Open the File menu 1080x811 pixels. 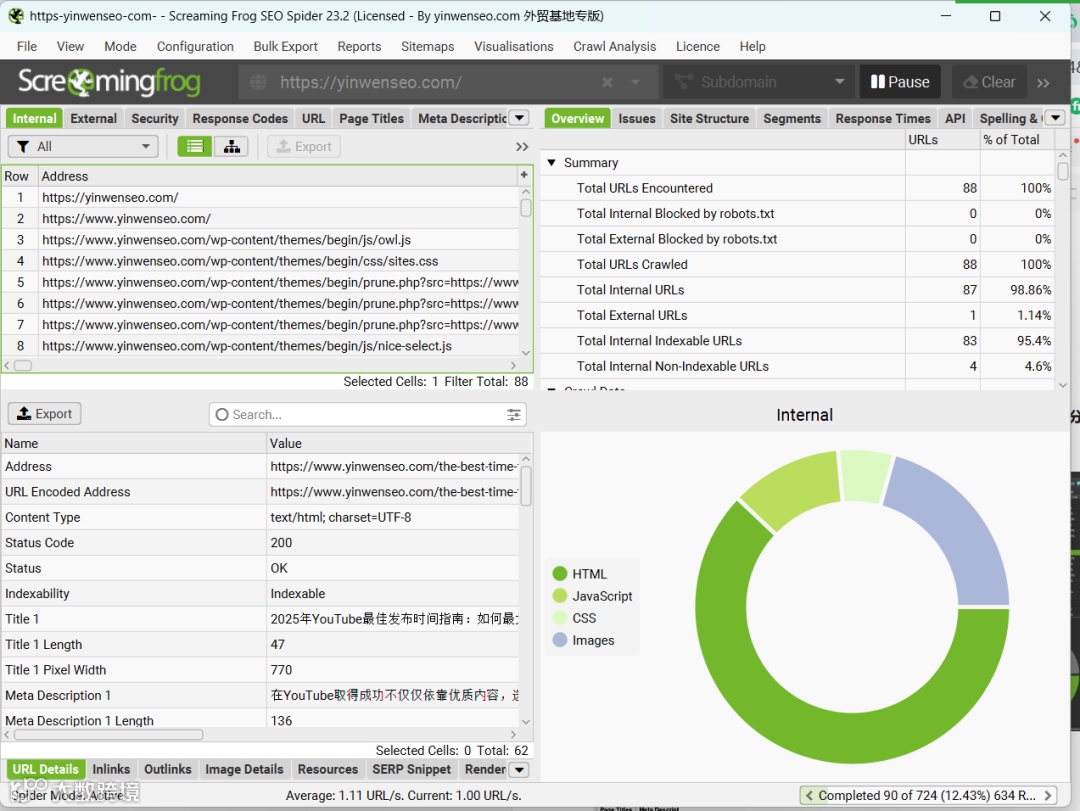click(27, 46)
